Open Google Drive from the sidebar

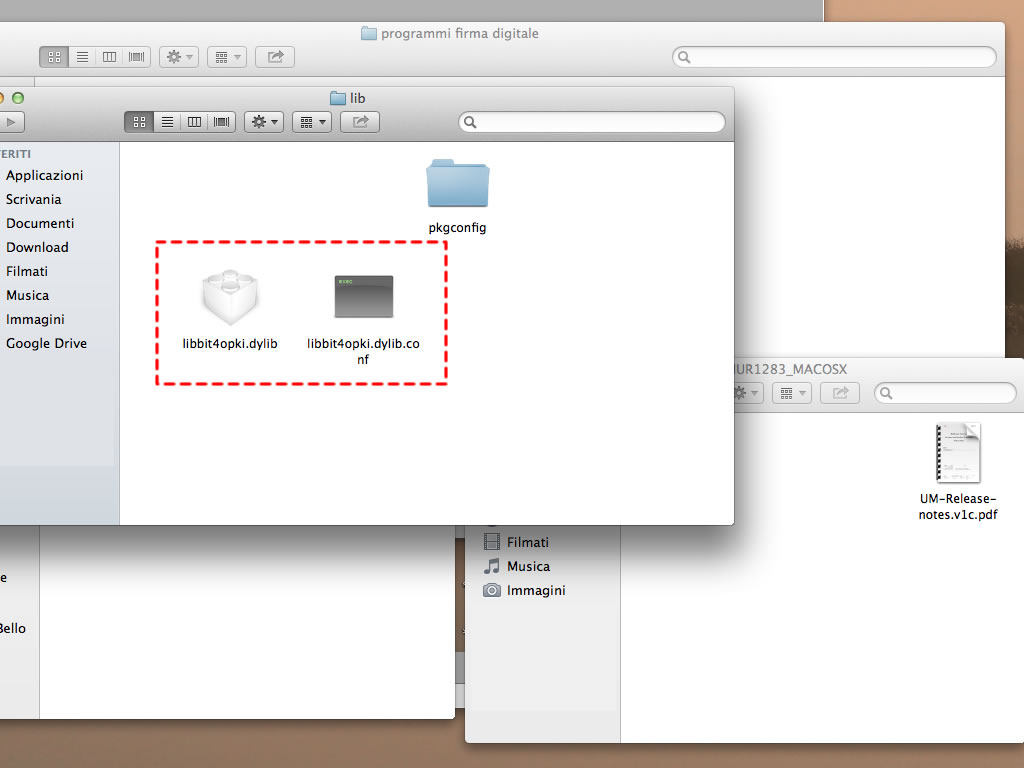[46, 343]
